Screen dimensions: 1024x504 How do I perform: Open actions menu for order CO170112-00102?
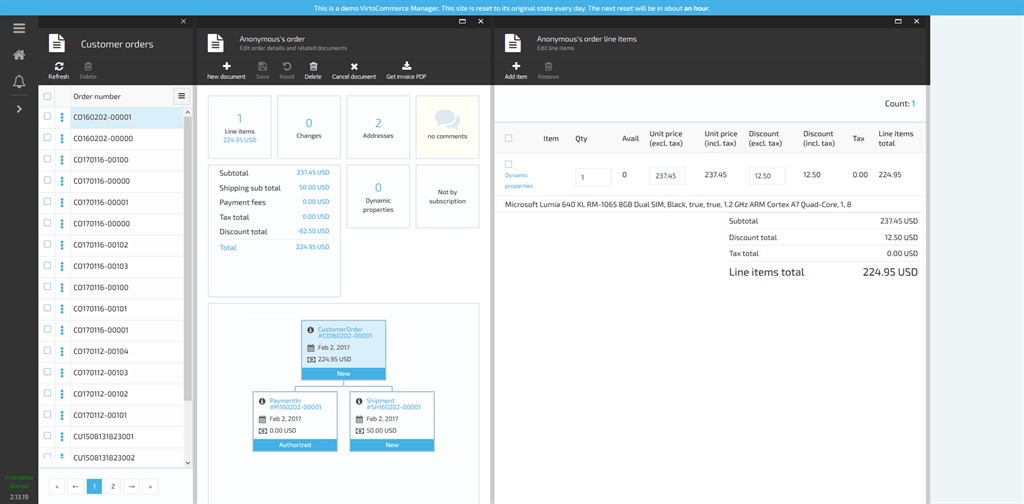(x=62, y=394)
